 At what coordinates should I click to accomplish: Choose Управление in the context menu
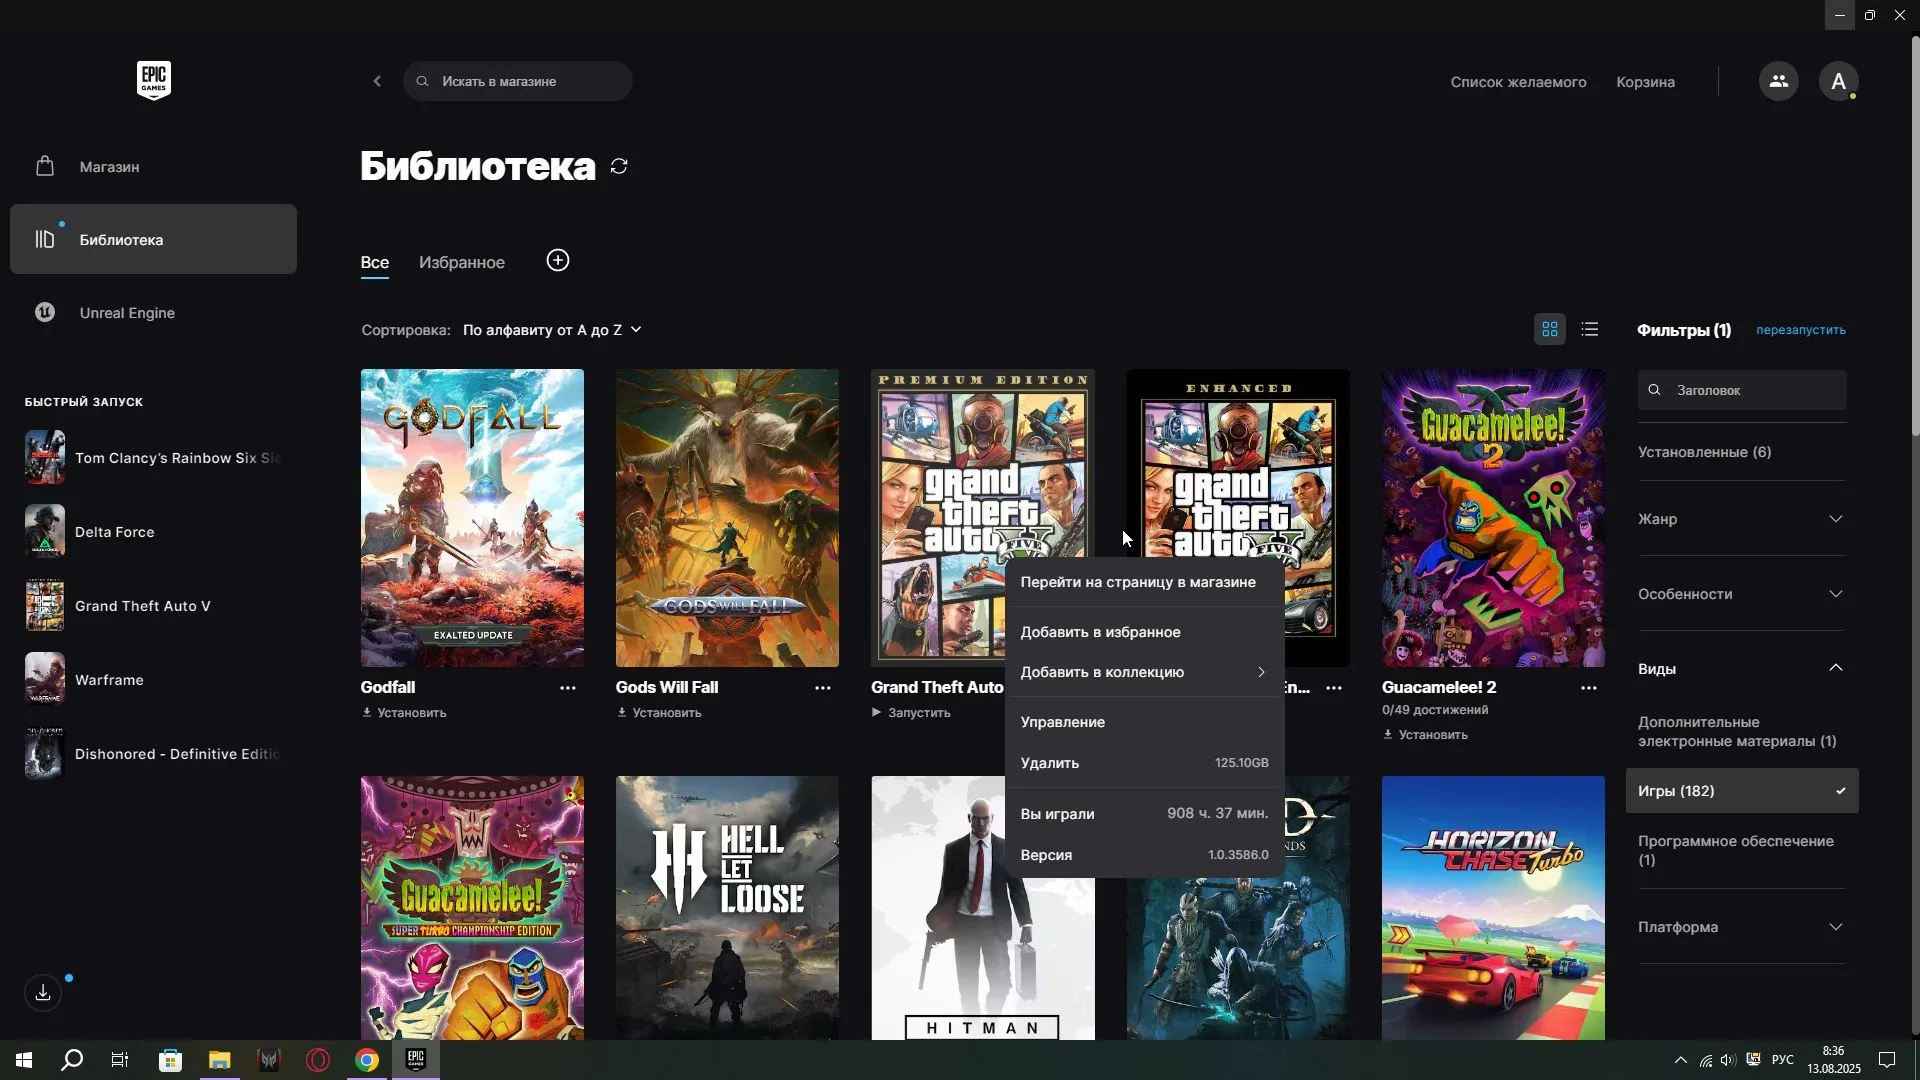click(1062, 722)
